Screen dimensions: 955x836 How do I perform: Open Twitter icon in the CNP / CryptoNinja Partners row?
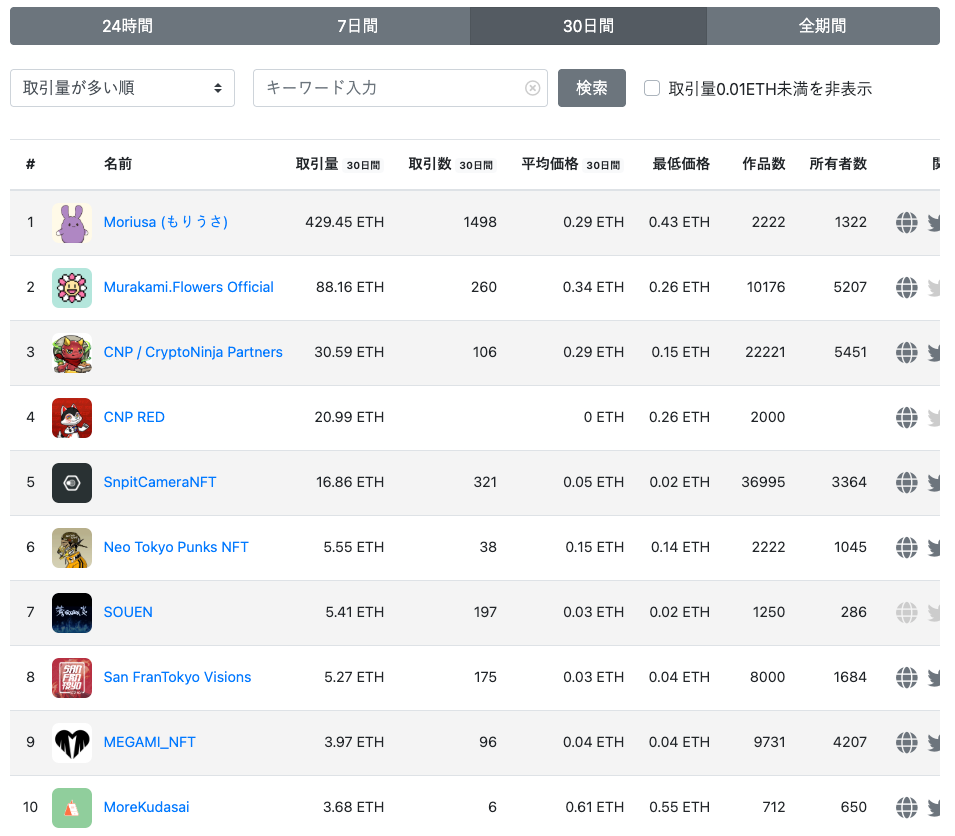pos(934,353)
